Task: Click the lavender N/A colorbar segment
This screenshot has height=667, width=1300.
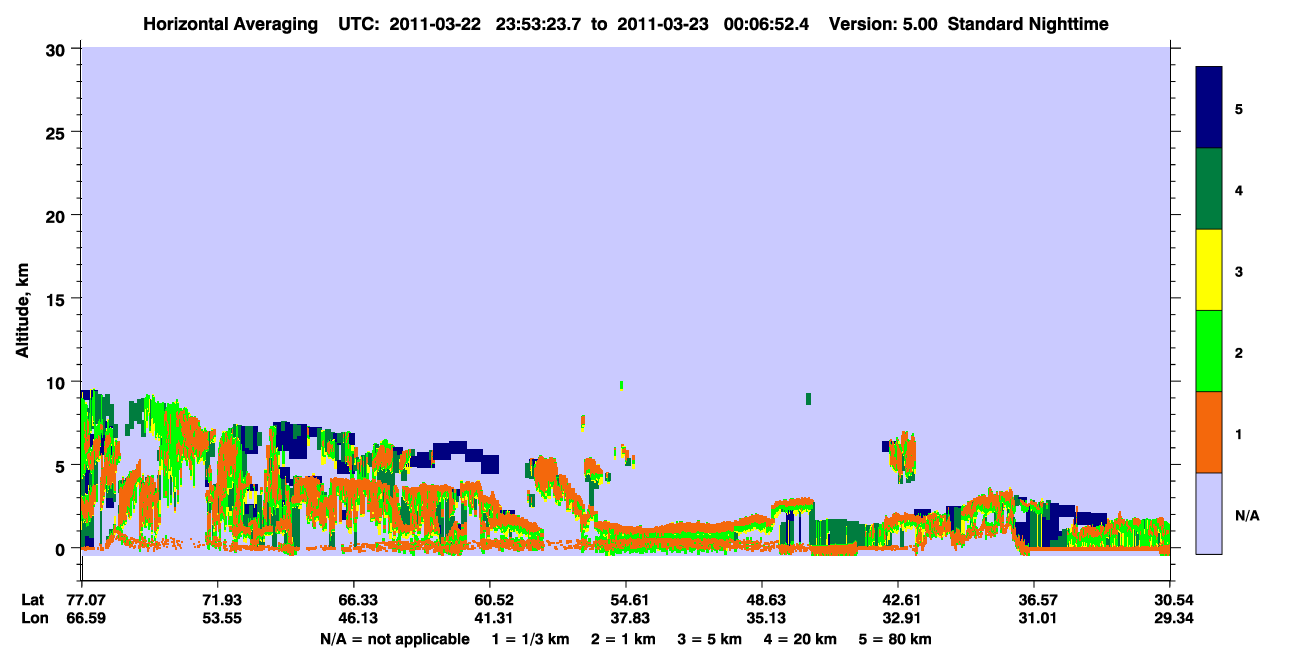Action: pyautogui.click(x=1209, y=513)
